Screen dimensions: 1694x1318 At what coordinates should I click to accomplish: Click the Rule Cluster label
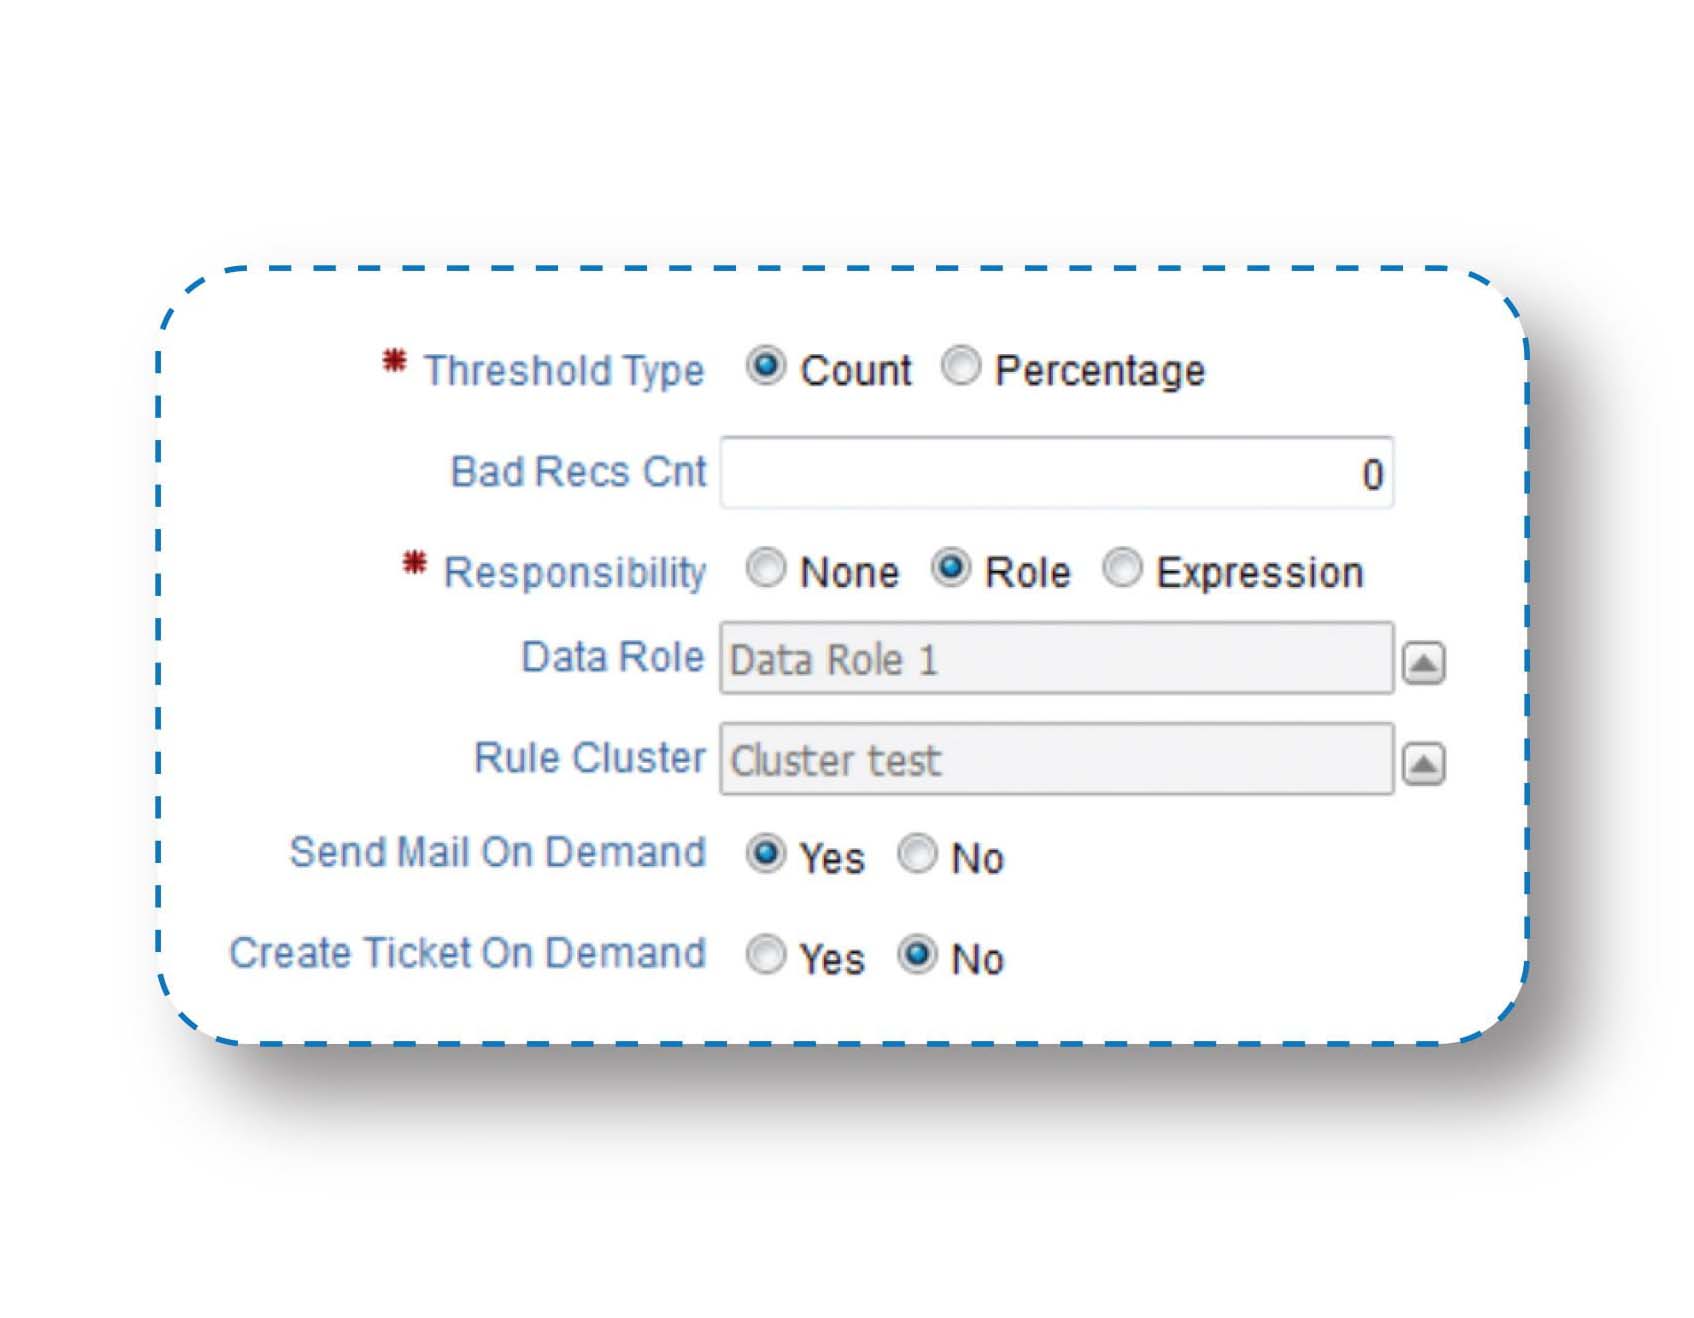[x=591, y=758]
